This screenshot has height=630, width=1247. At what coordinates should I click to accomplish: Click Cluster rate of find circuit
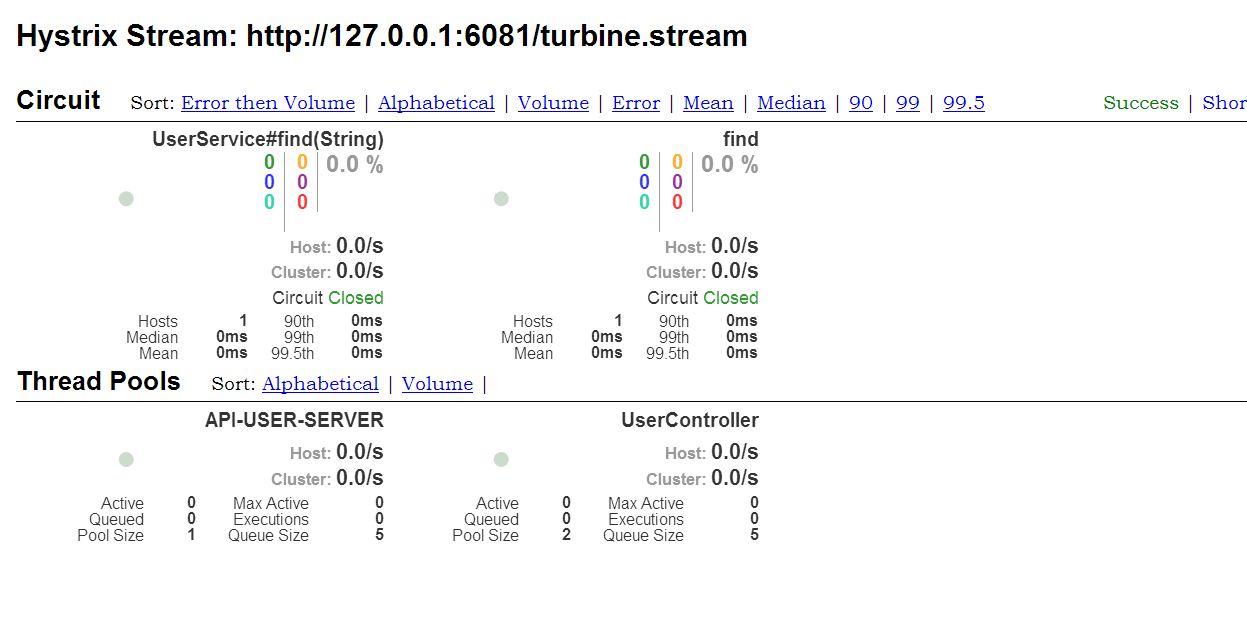[735, 271]
